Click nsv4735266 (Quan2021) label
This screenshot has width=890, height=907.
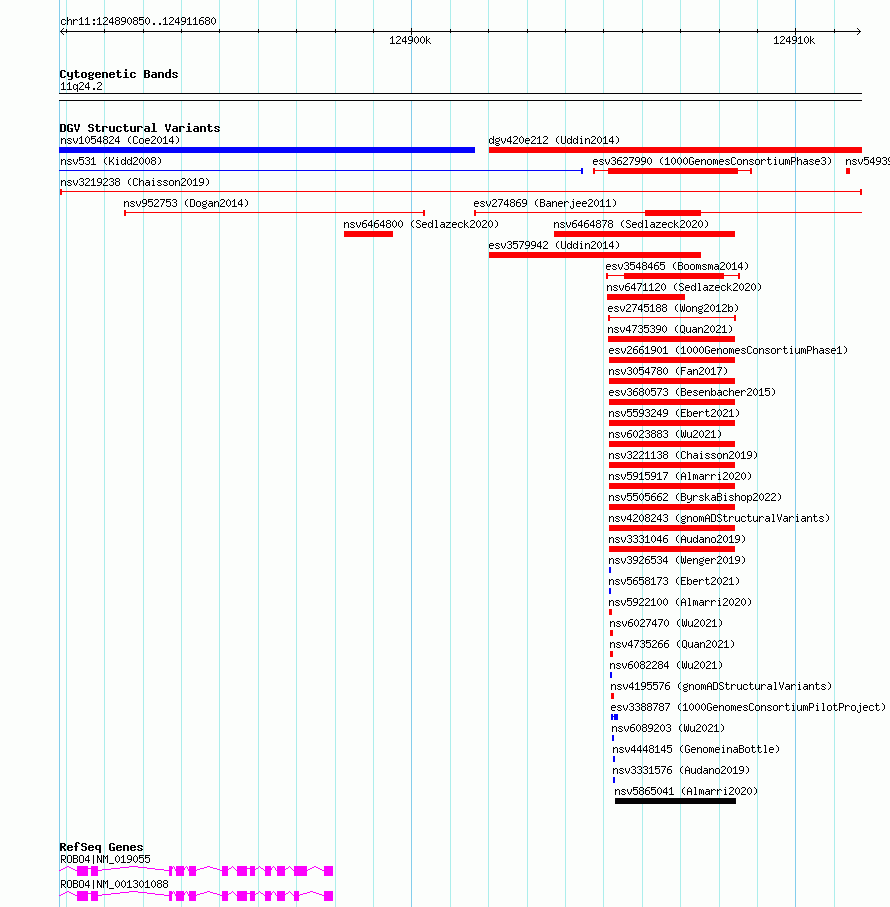click(672, 644)
